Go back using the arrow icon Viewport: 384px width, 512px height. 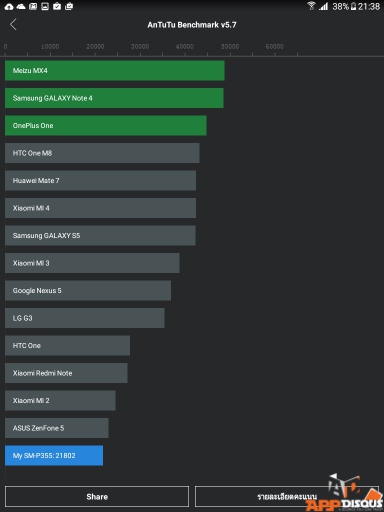click(13, 24)
